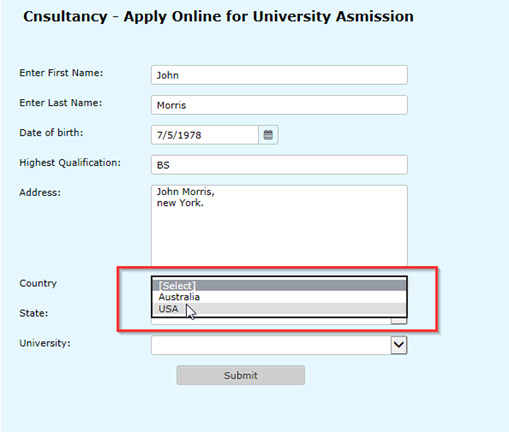
Task: Click the Address label
Action: tap(40, 192)
